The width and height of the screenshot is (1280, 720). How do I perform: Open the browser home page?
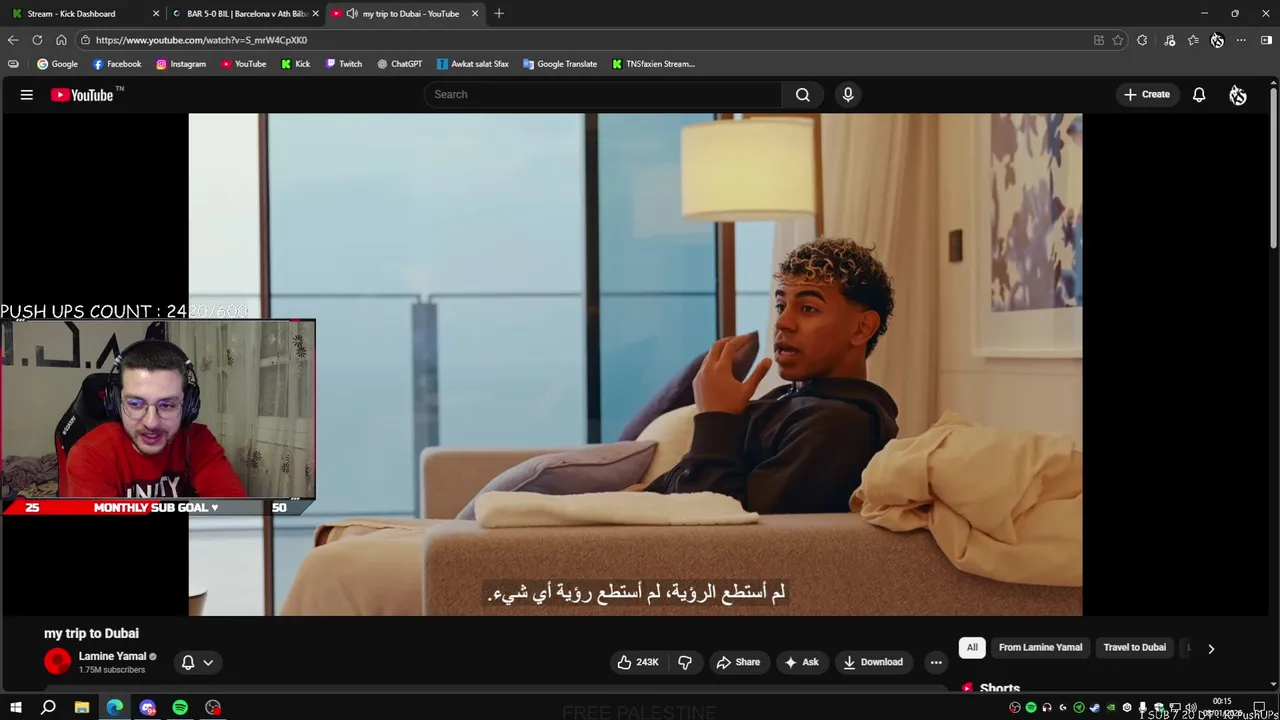[x=61, y=40]
